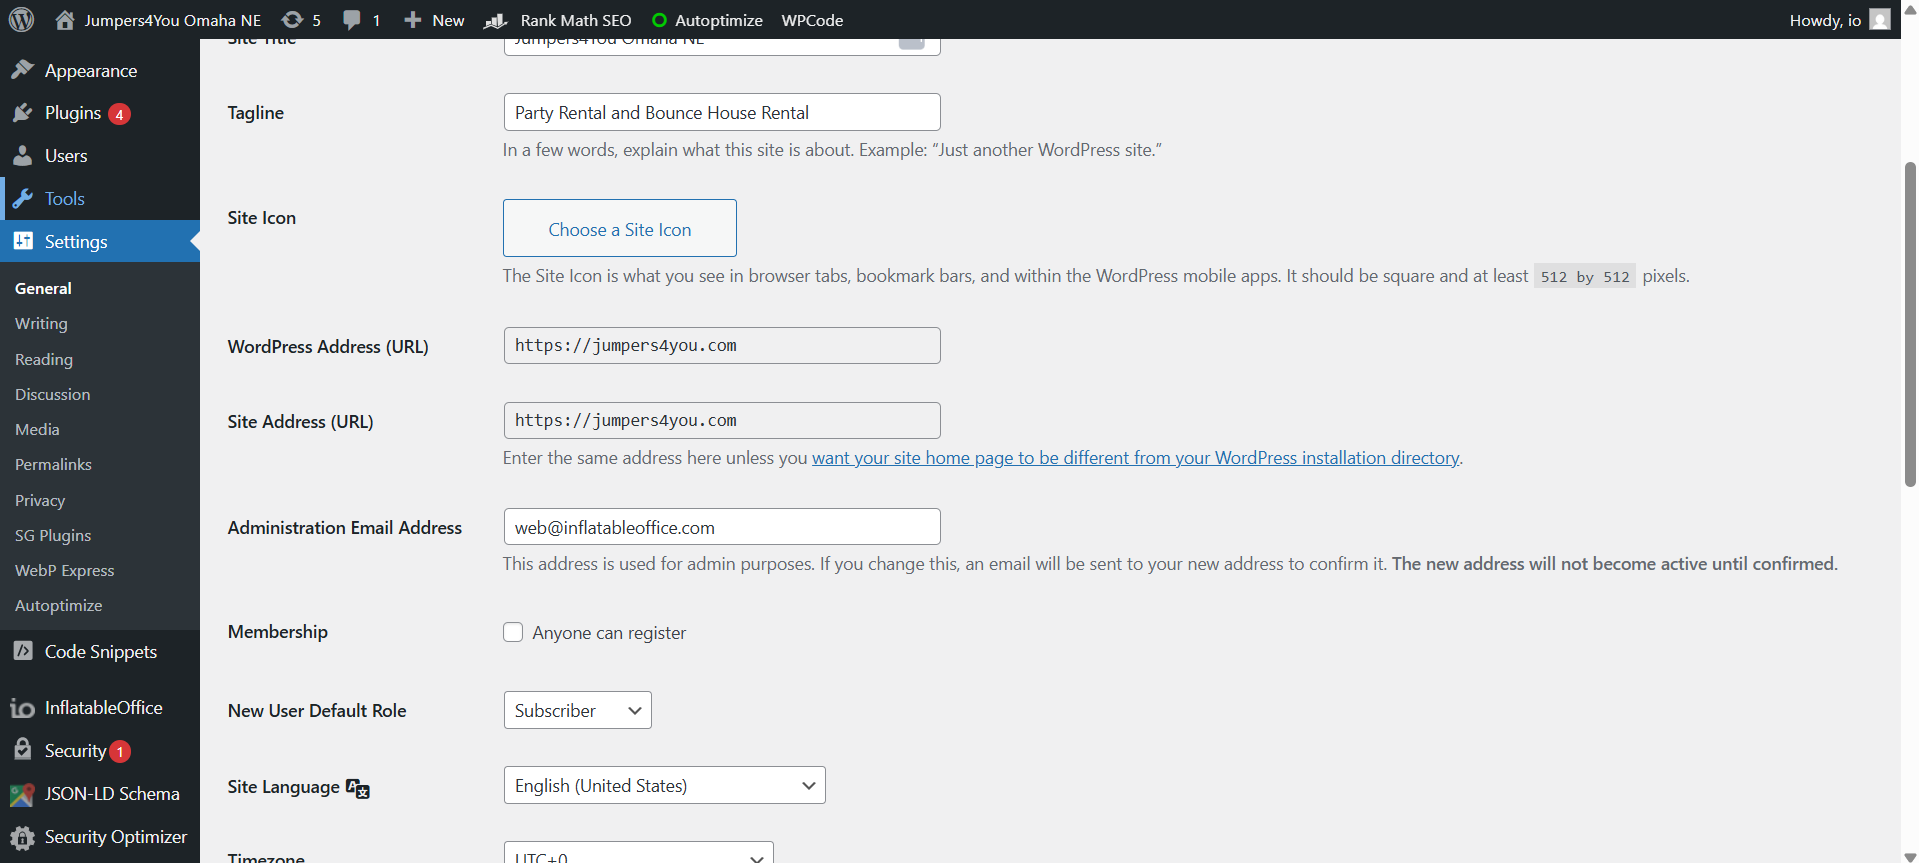Open the WordPress installation directory help link
The height and width of the screenshot is (863, 1919).
(1135, 458)
